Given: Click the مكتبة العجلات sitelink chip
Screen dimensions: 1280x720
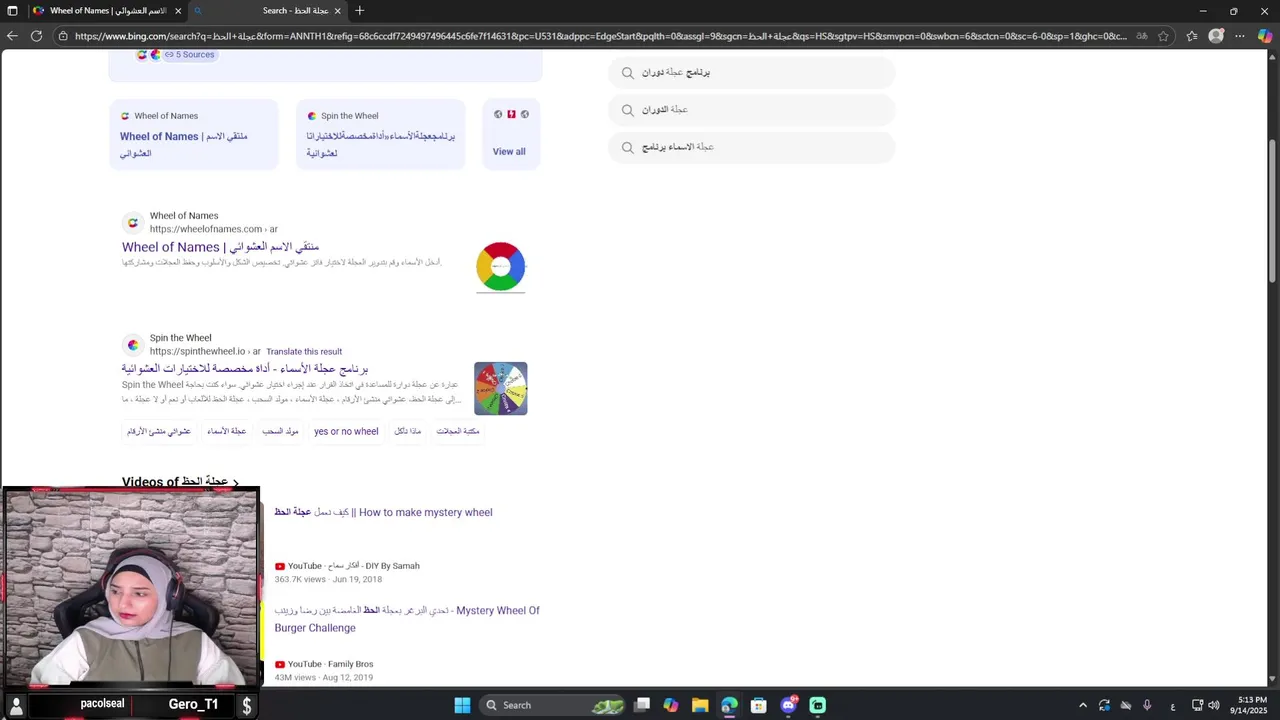Looking at the screenshot, I should click(458, 432).
